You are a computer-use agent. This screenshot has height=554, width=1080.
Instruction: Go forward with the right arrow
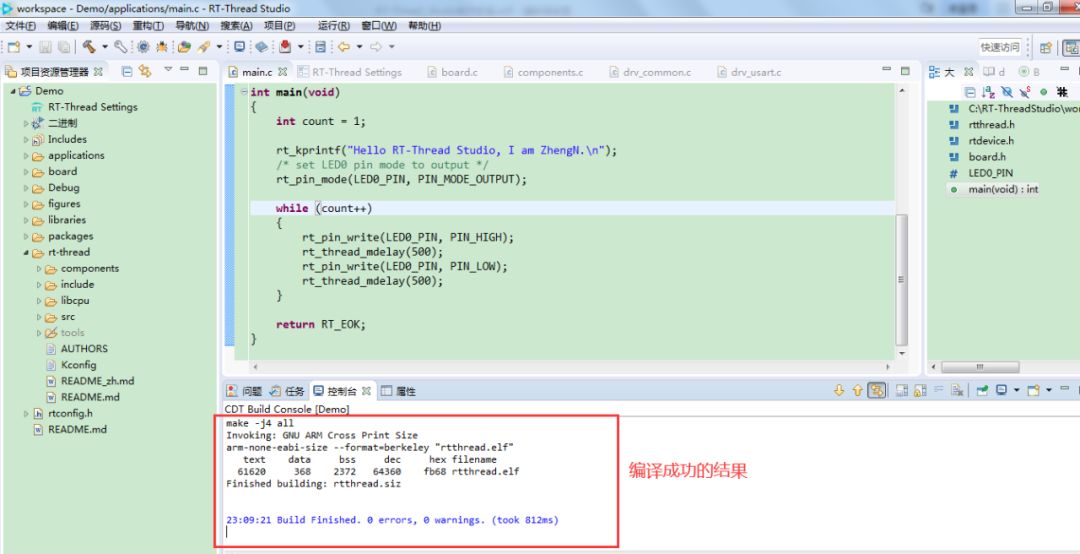[x=375, y=47]
